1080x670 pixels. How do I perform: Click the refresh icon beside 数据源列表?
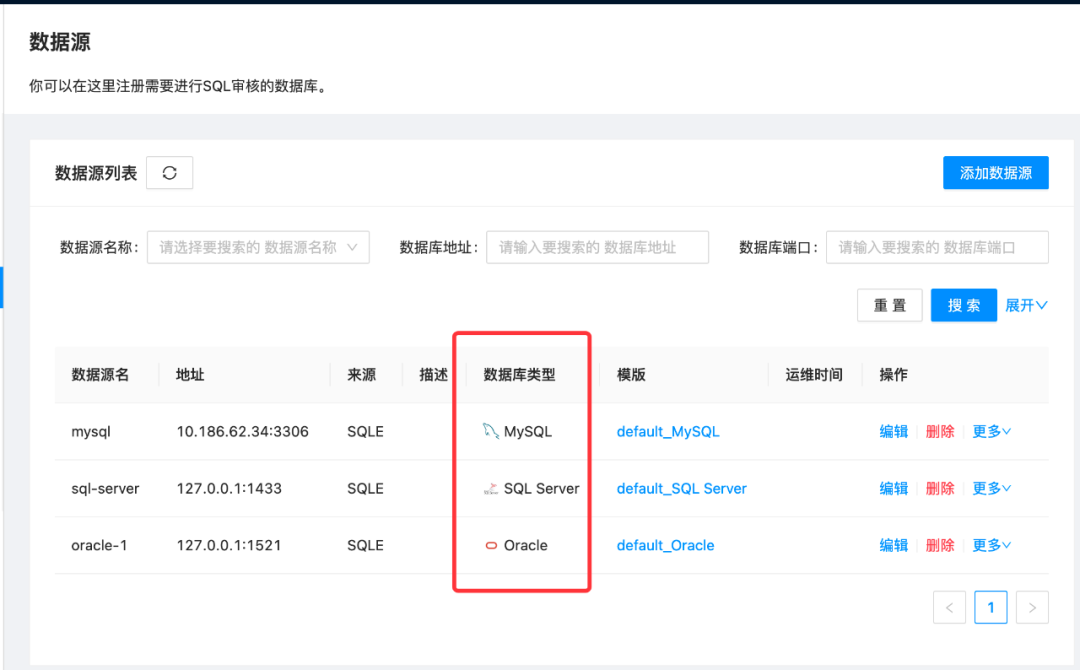tap(169, 173)
